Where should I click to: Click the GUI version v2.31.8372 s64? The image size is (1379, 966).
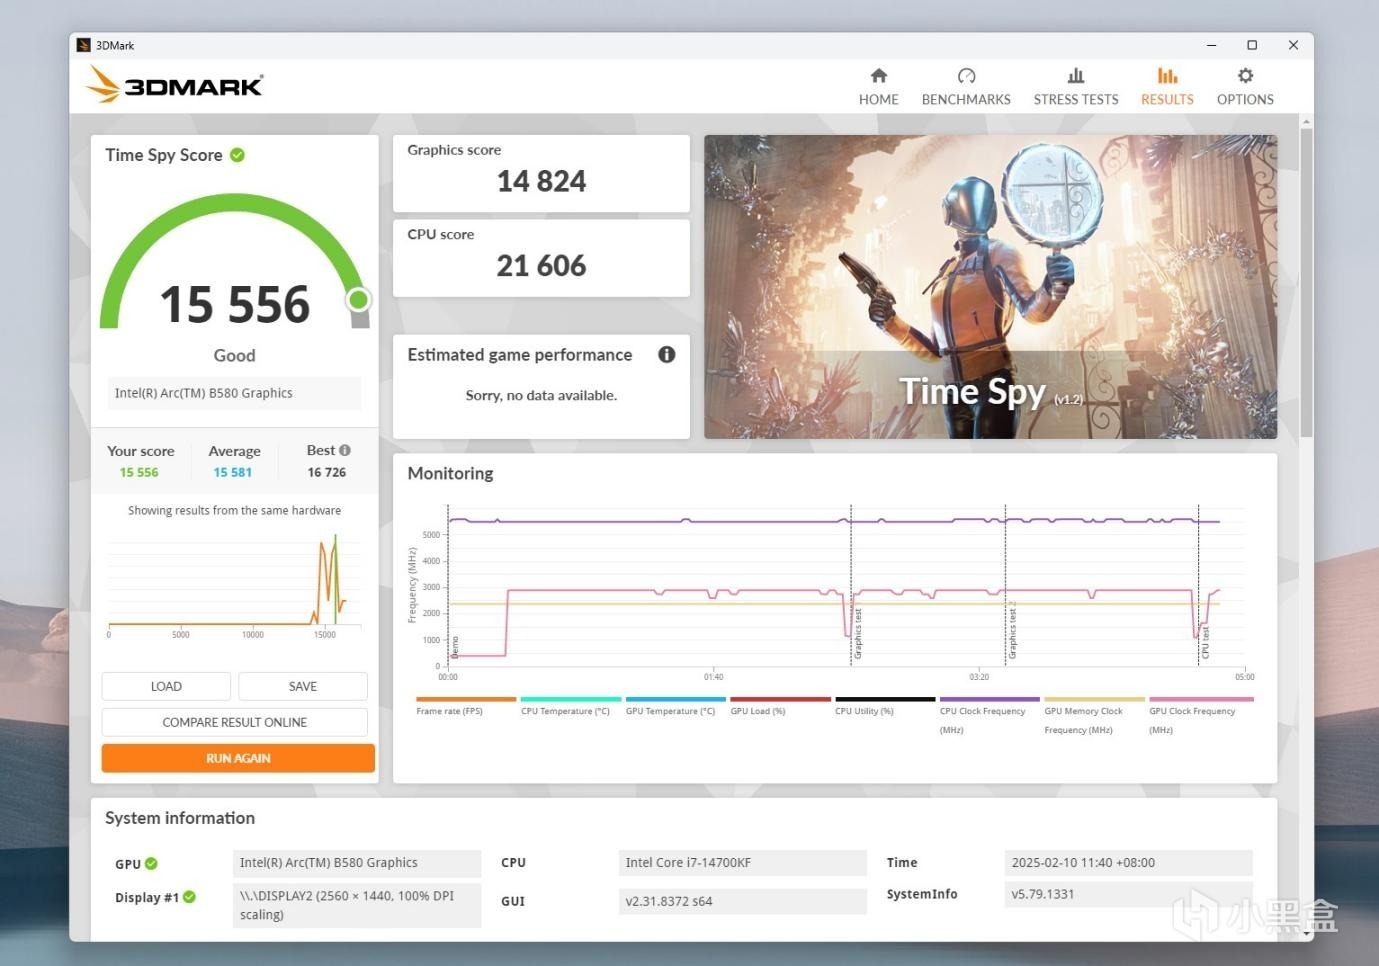click(x=742, y=901)
